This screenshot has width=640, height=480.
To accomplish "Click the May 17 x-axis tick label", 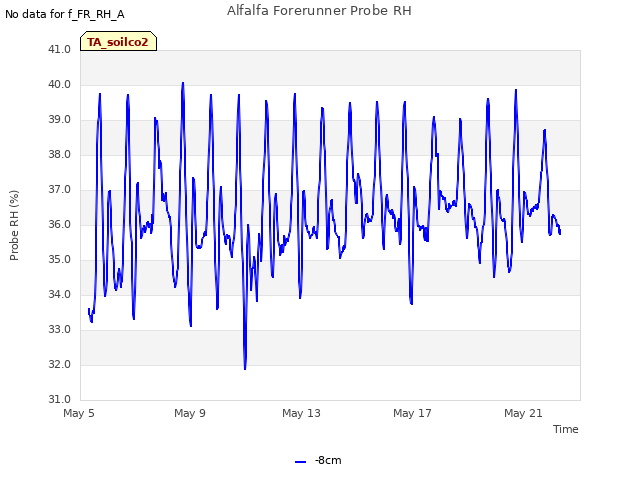I will tap(412, 413).
